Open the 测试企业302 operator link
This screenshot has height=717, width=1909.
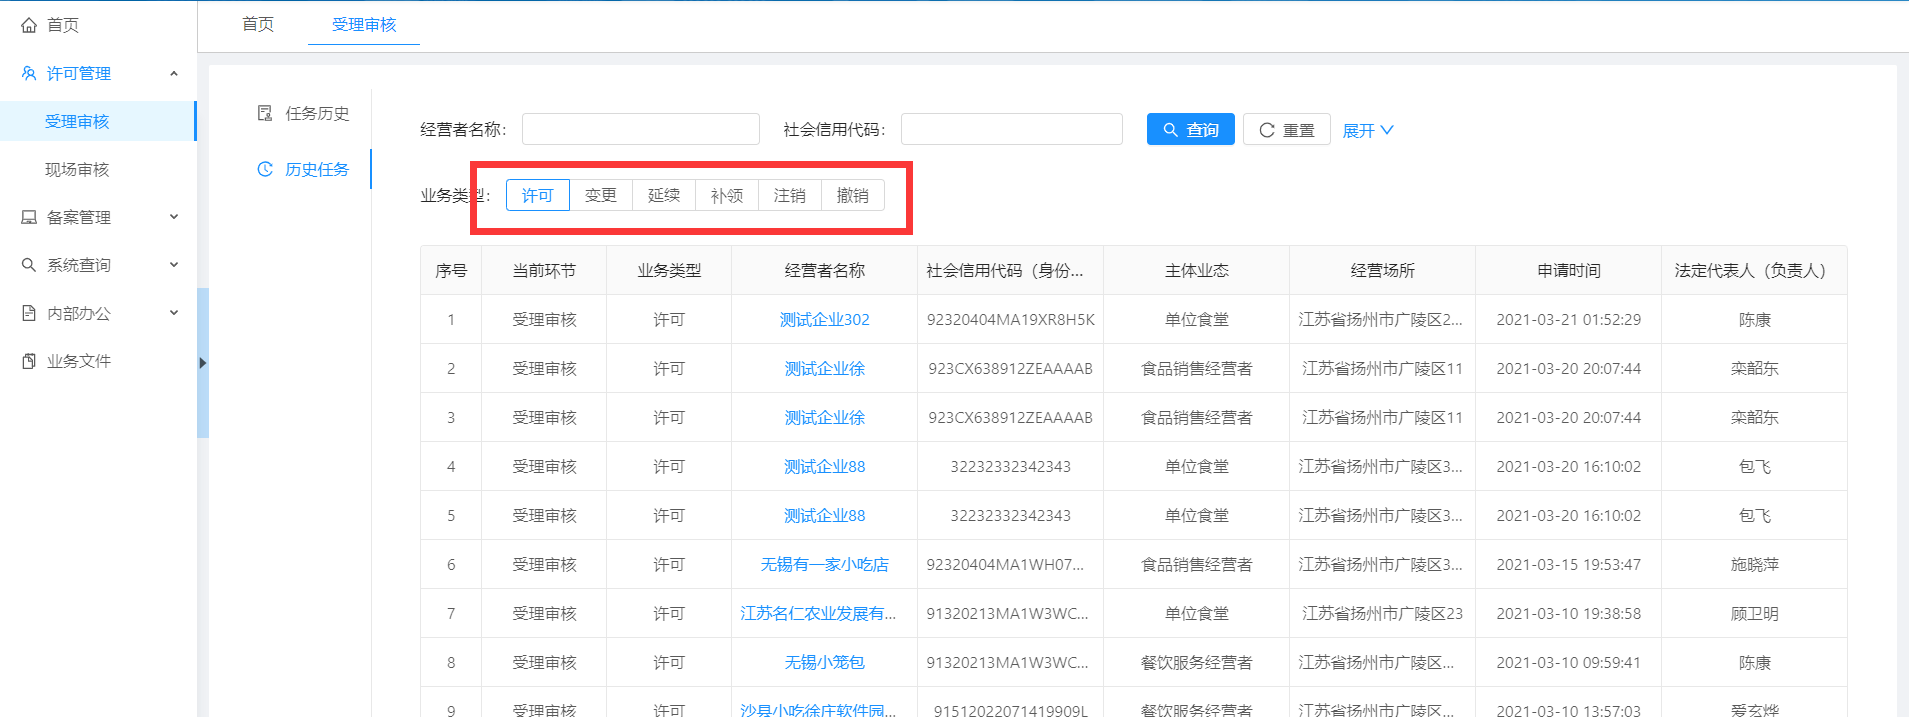tap(824, 320)
